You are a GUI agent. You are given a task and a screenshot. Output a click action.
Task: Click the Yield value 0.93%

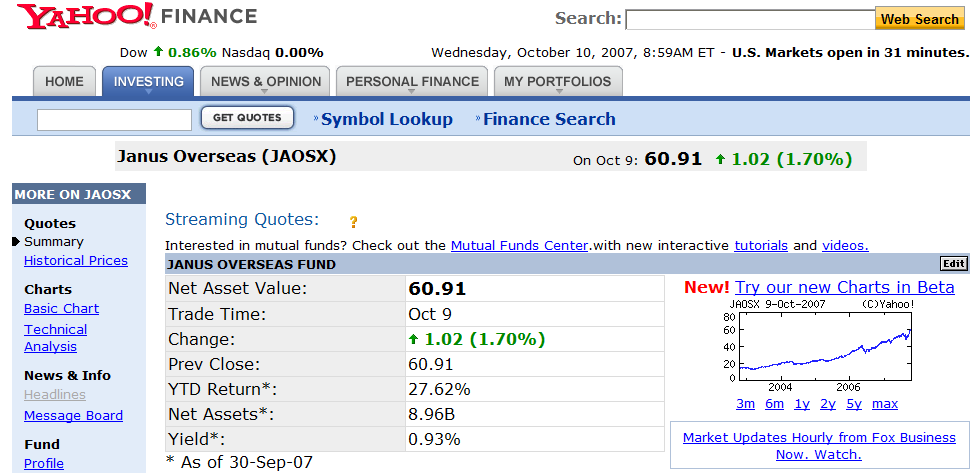[x=434, y=439]
